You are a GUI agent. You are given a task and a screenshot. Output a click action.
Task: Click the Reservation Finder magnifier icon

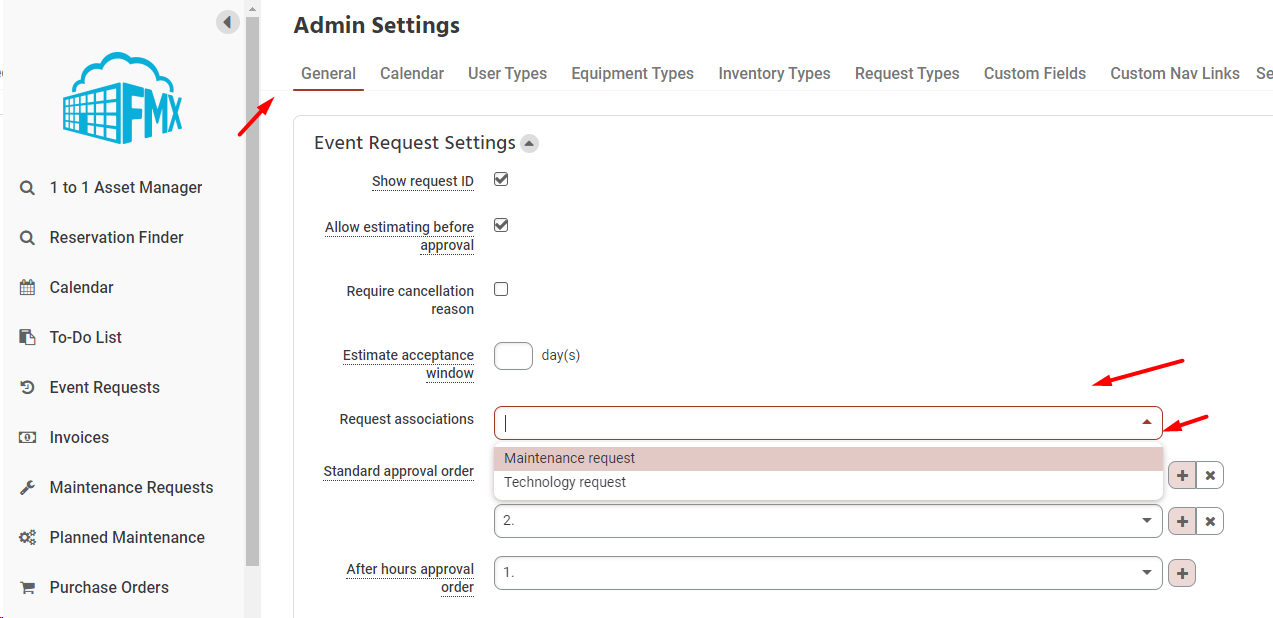click(28, 237)
